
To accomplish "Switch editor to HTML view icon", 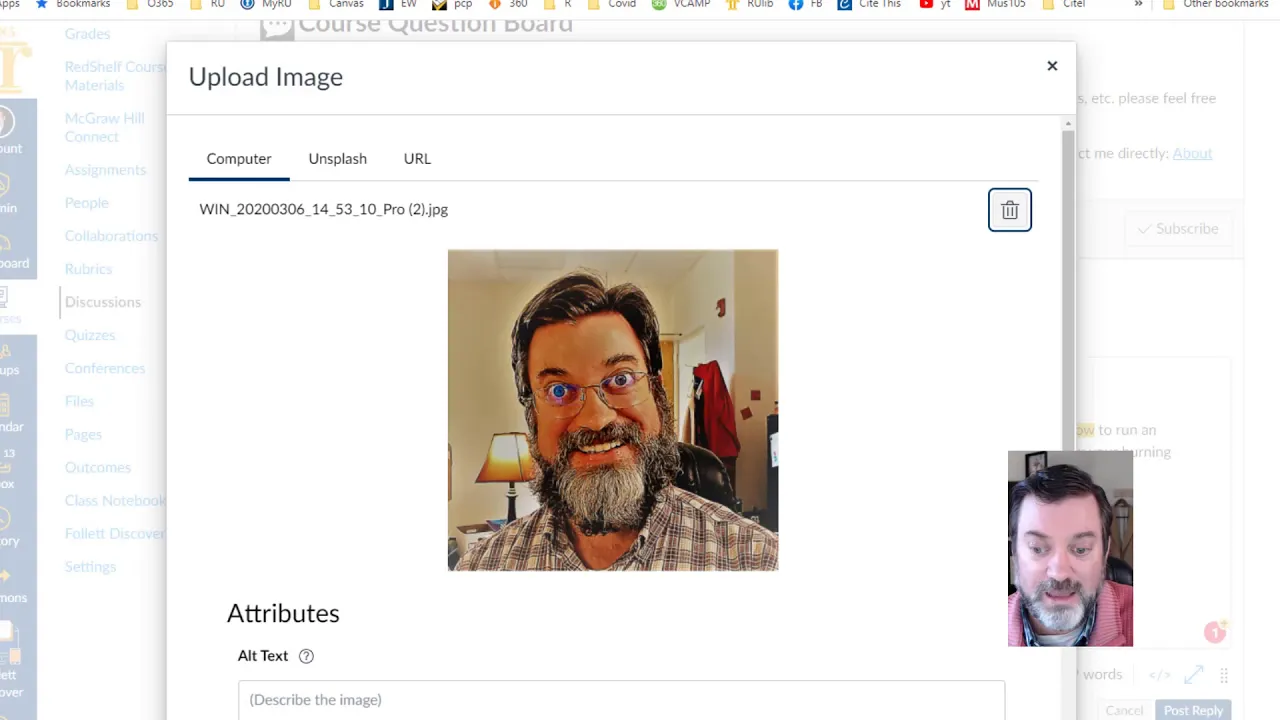I will [1159, 675].
